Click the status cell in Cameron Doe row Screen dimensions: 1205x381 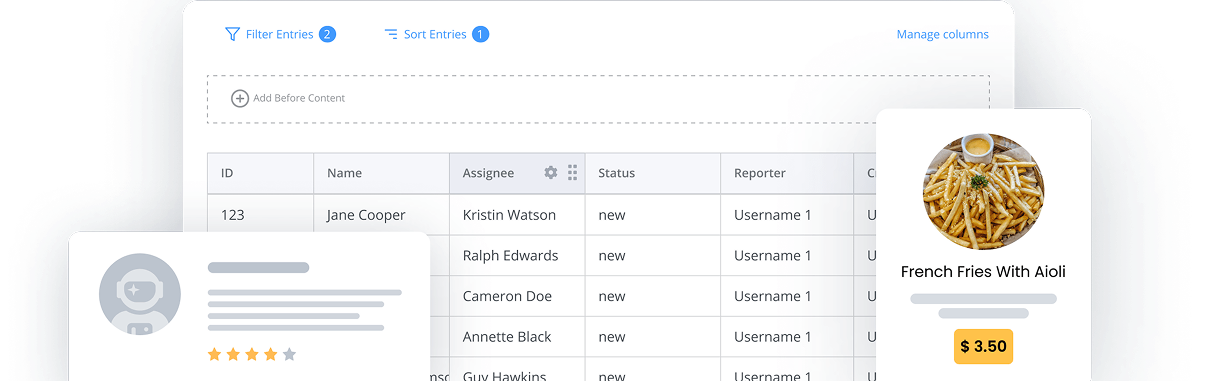point(653,296)
